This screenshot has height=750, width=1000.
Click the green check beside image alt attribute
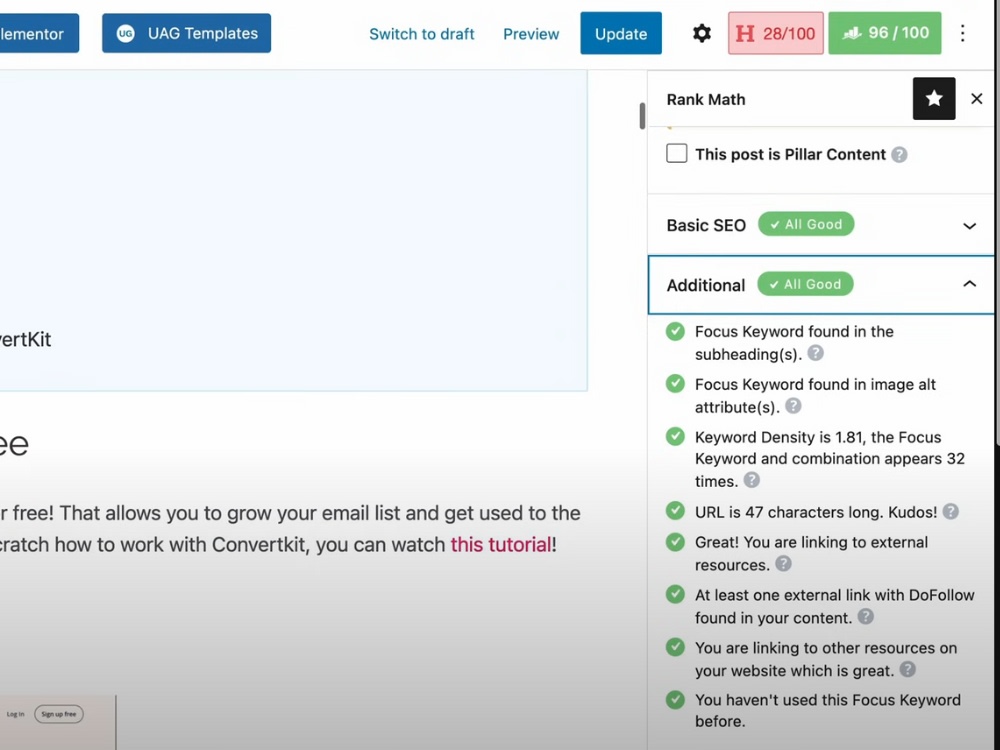click(x=675, y=384)
